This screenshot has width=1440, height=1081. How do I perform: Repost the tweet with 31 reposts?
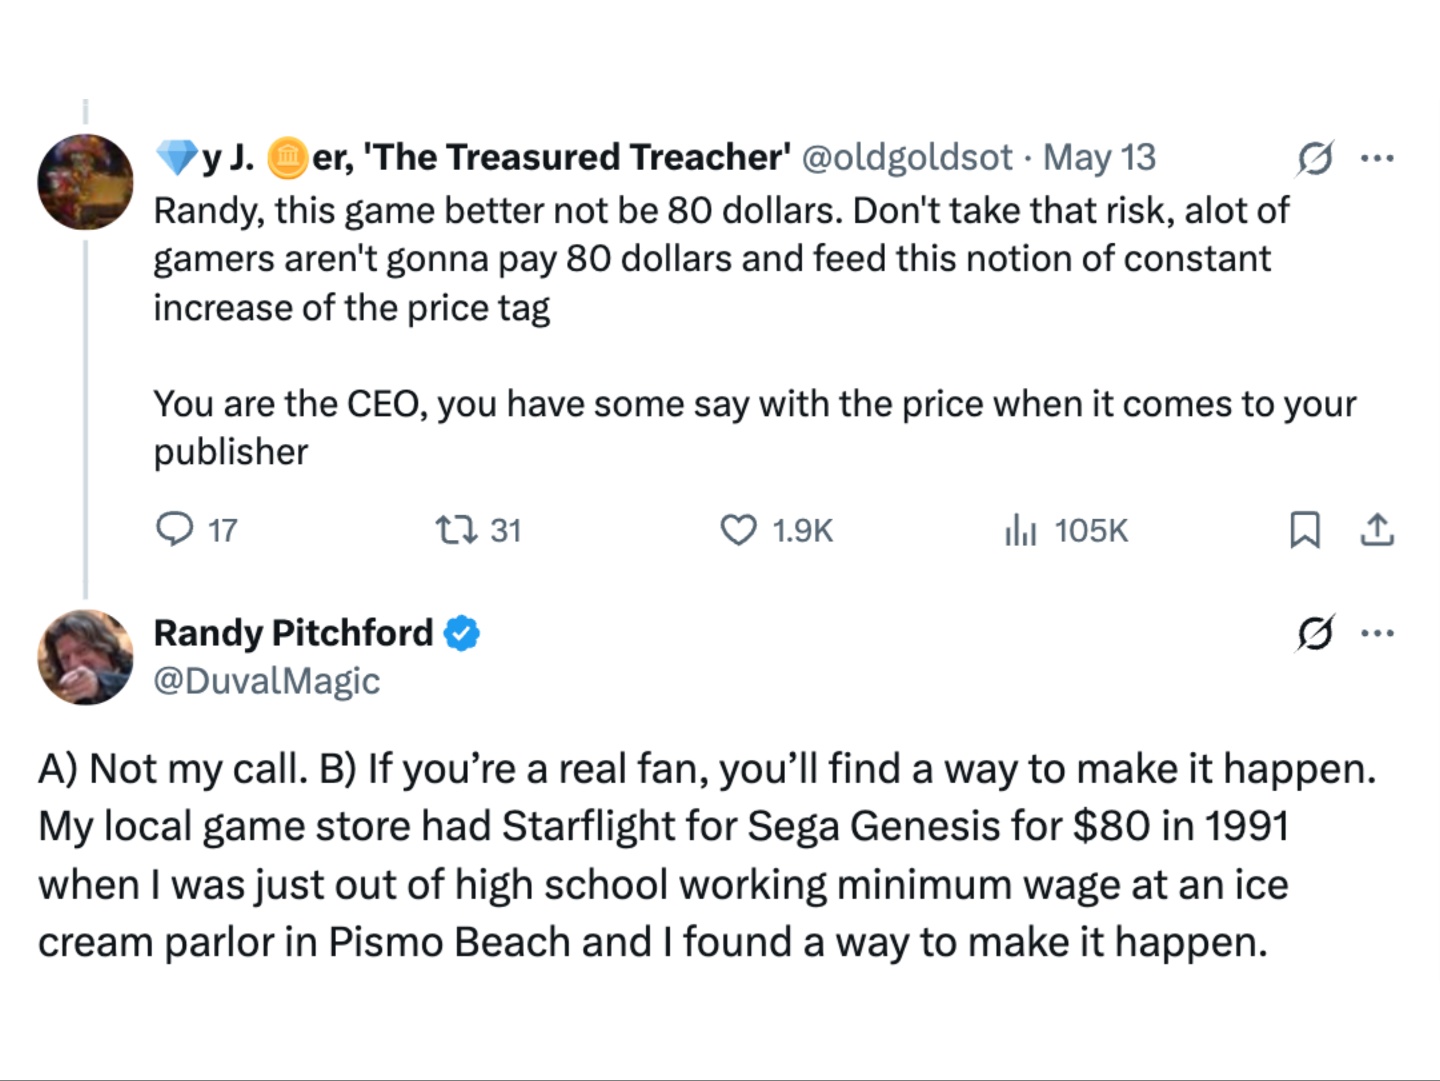(x=457, y=529)
